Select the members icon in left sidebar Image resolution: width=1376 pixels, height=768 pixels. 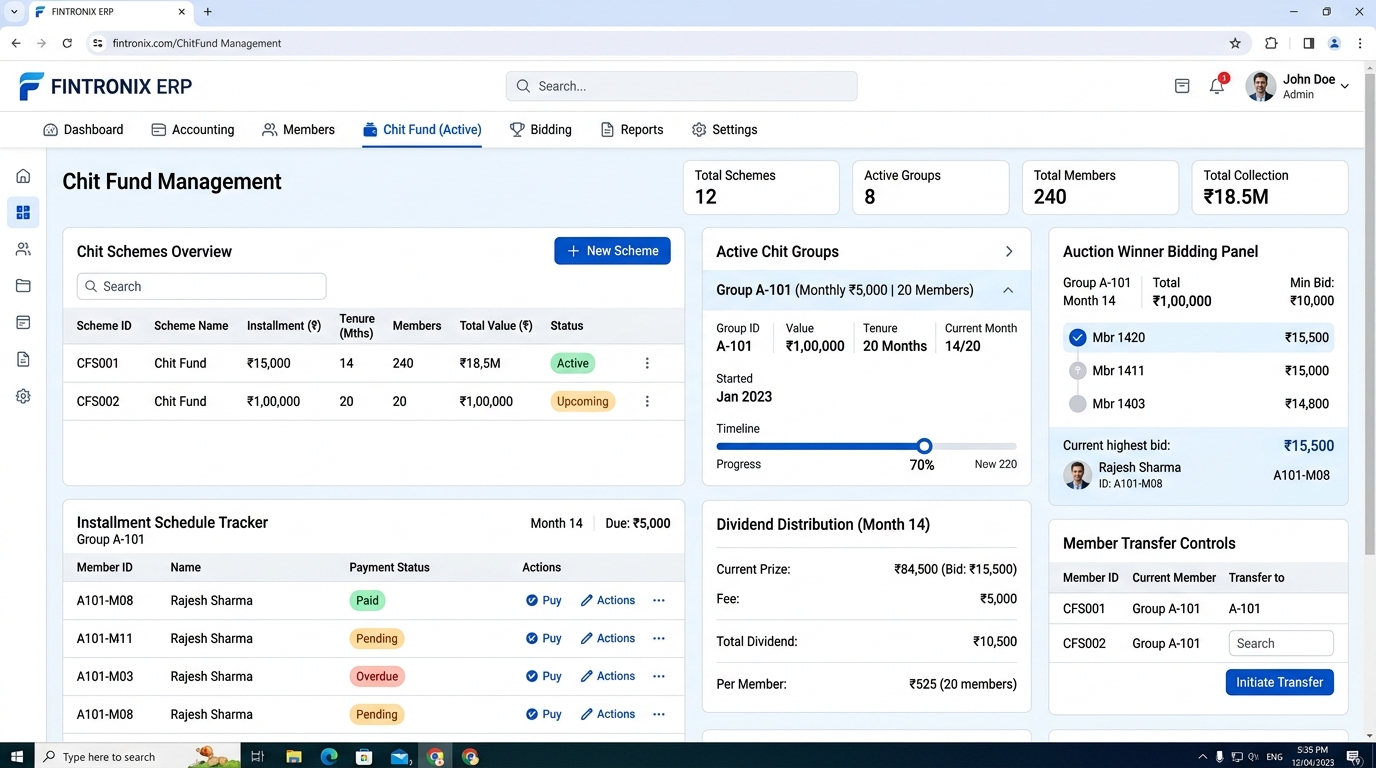23,249
